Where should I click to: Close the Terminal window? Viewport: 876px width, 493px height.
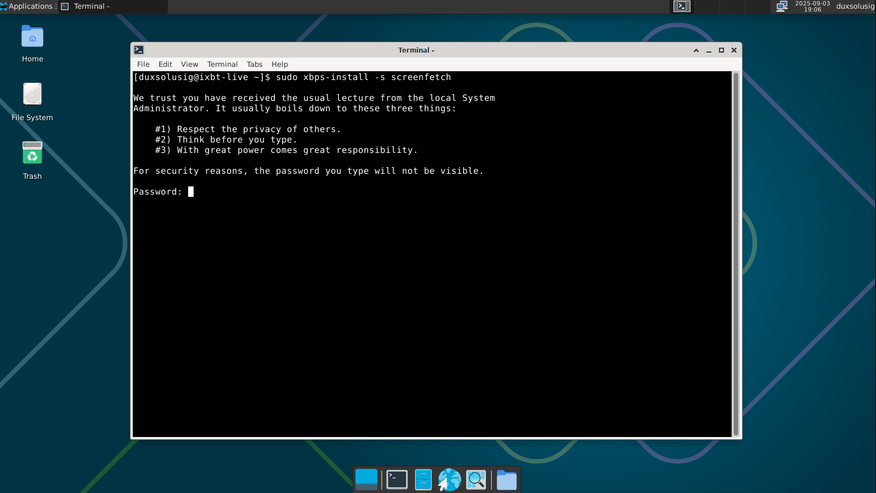tap(734, 50)
